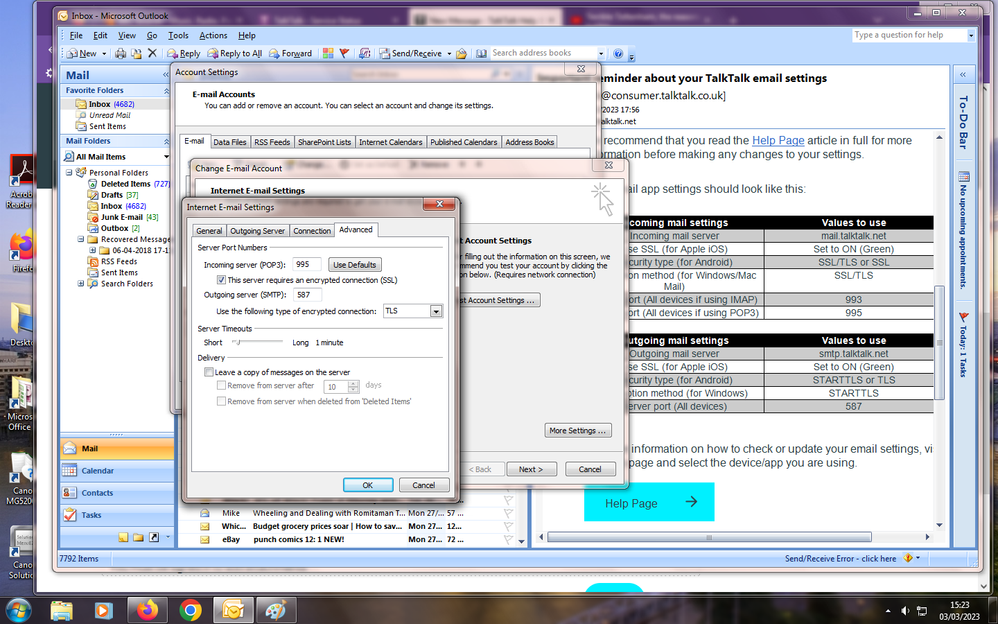Click Cancel in Internet E-mail Settings dialog
The width and height of the screenshot is (998, 624).
(424, 485)
